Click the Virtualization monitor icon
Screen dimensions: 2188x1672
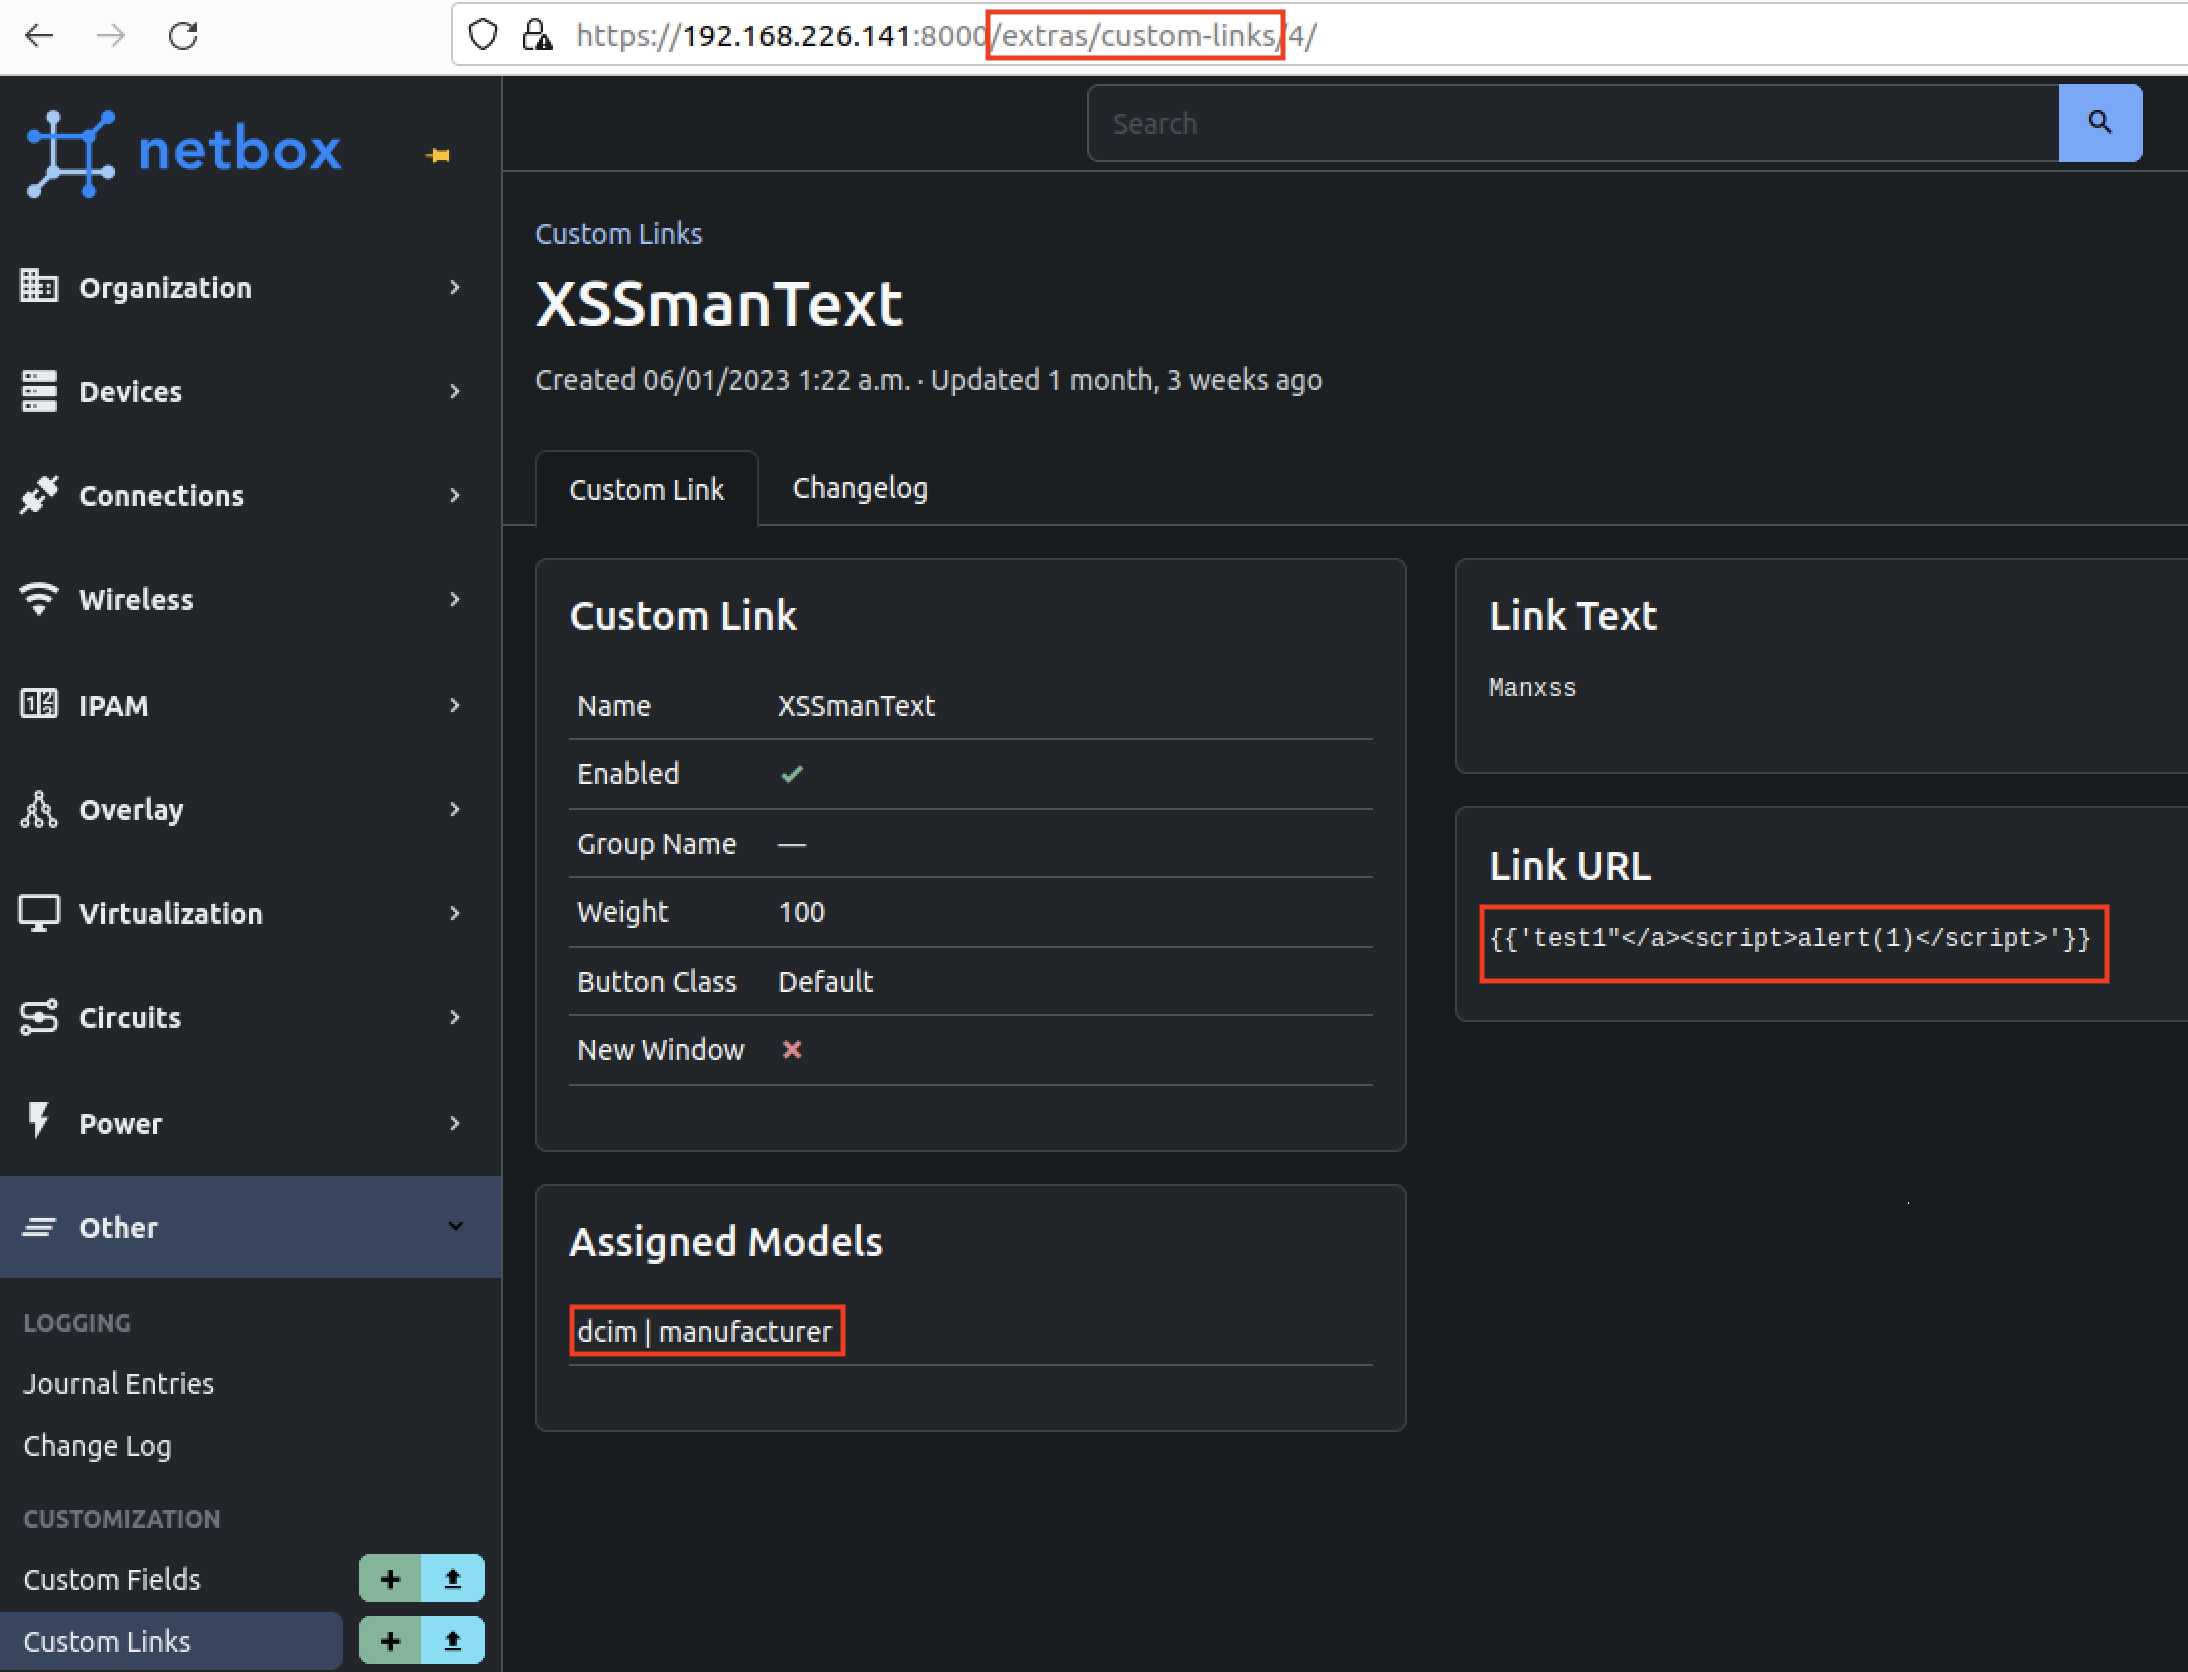[x=39, y=912]
